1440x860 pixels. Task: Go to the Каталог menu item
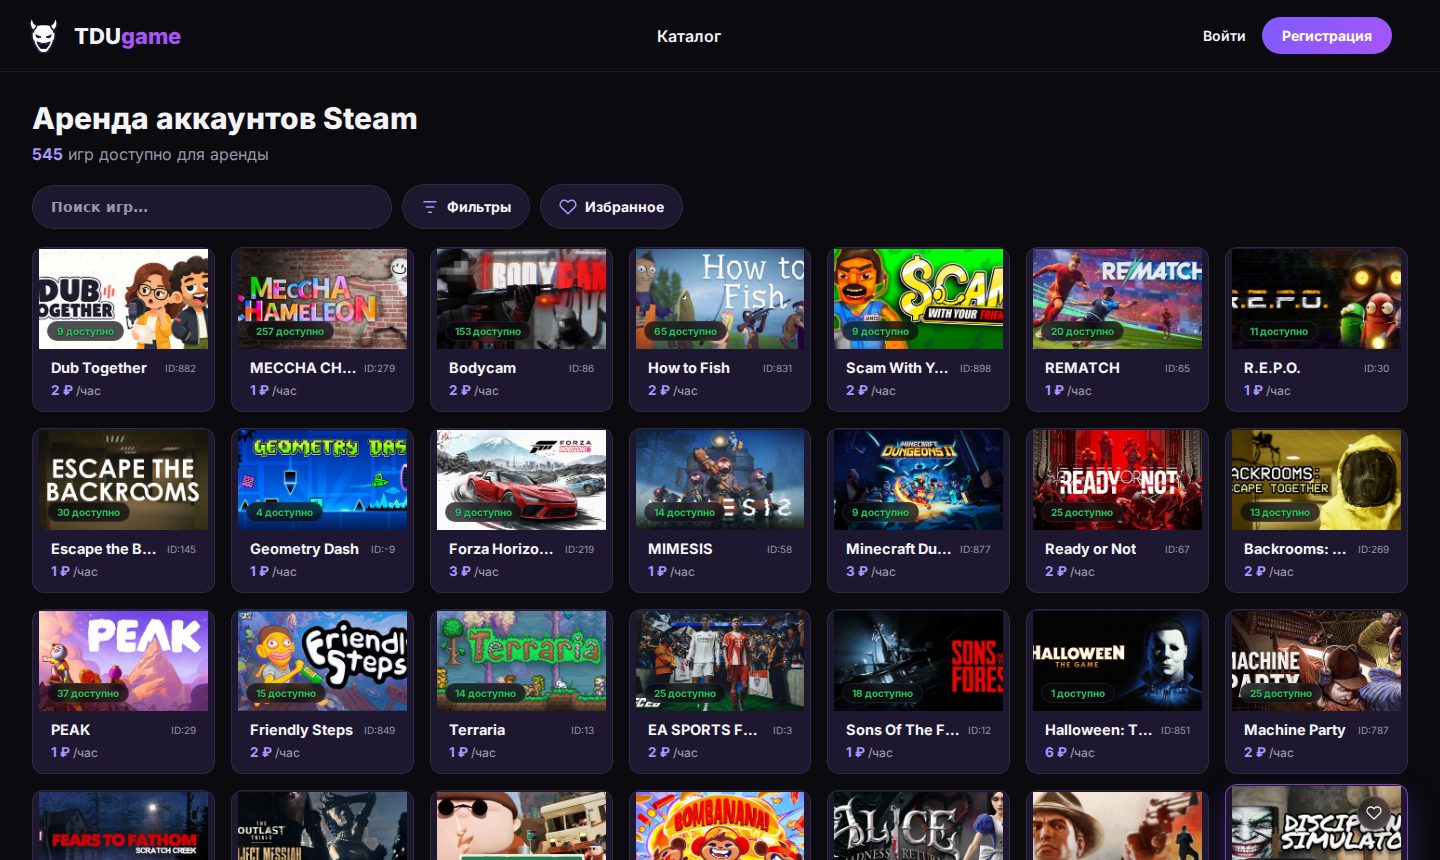689,36
